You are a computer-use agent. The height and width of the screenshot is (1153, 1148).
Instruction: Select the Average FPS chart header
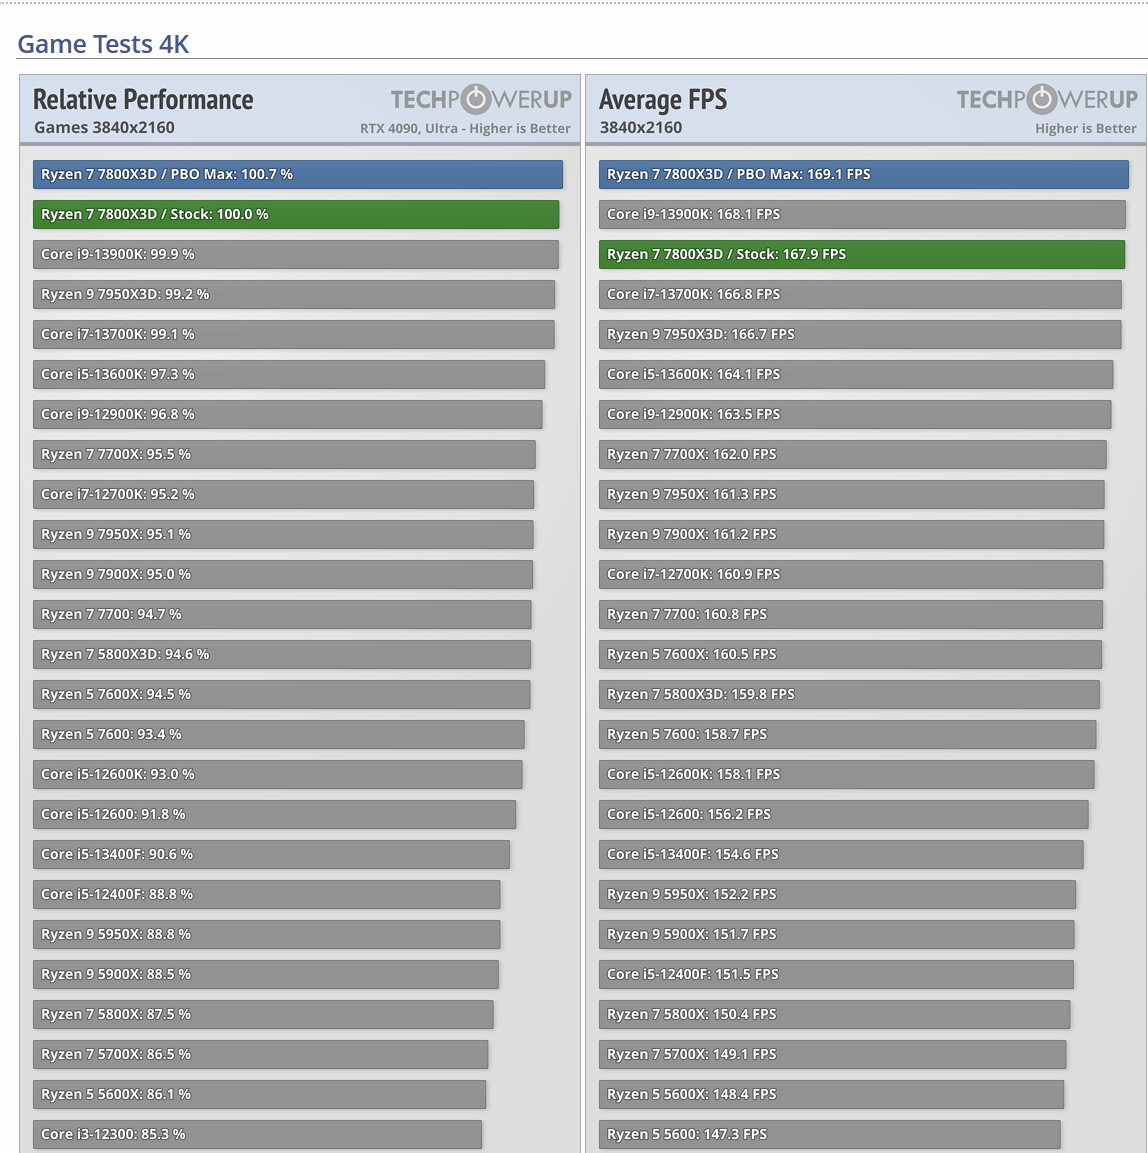pos(663,100)
